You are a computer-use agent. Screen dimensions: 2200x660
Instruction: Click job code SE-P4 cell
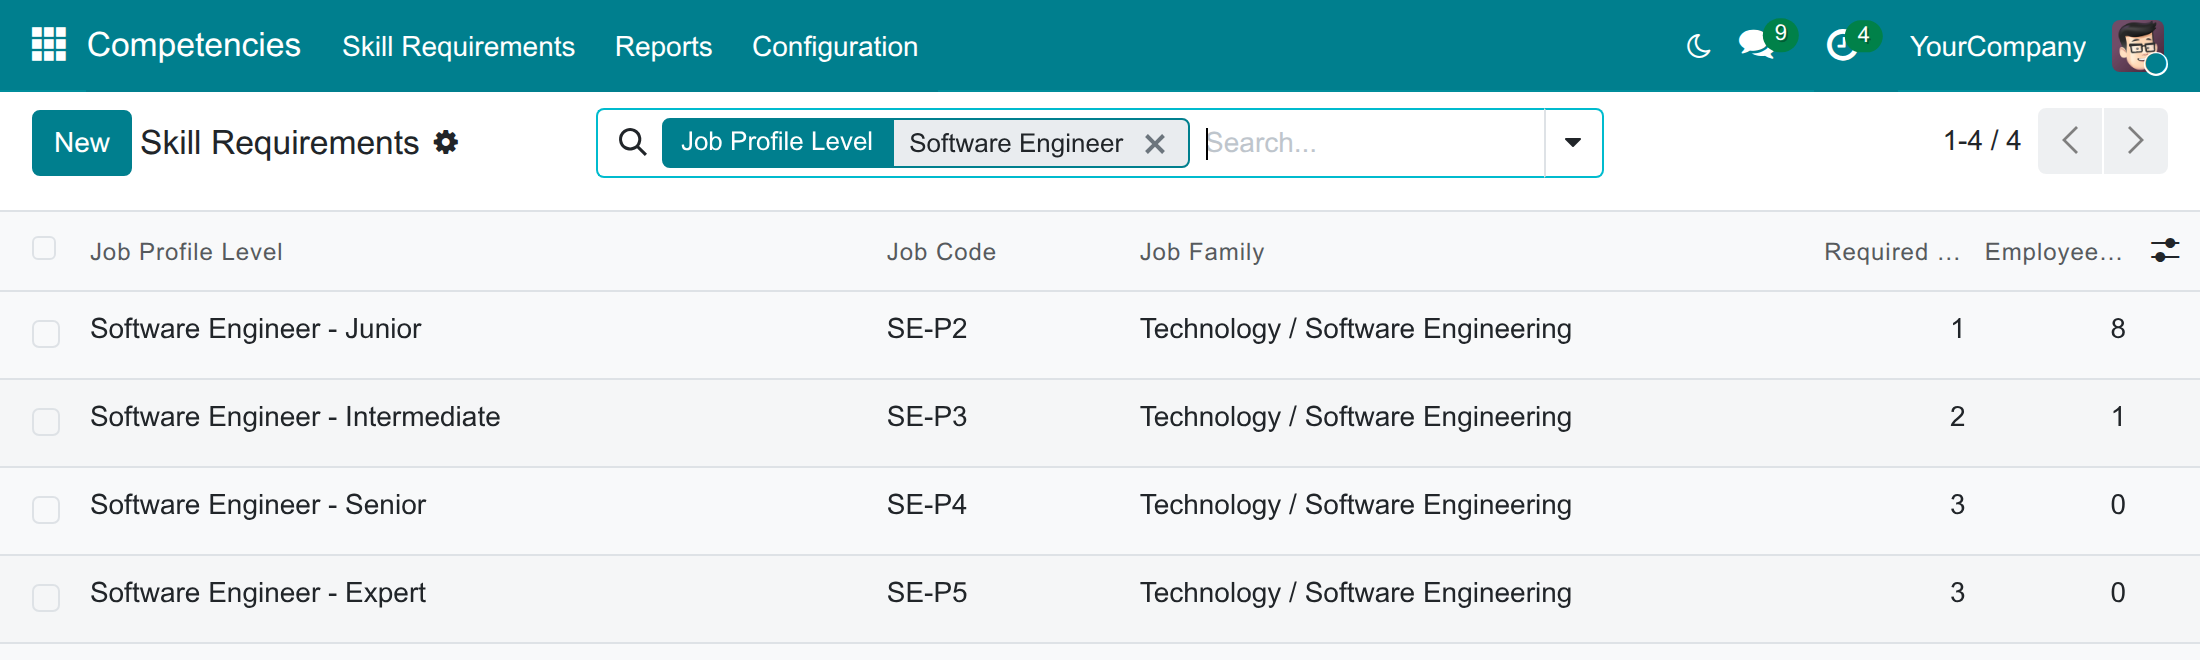click(927, 505)
